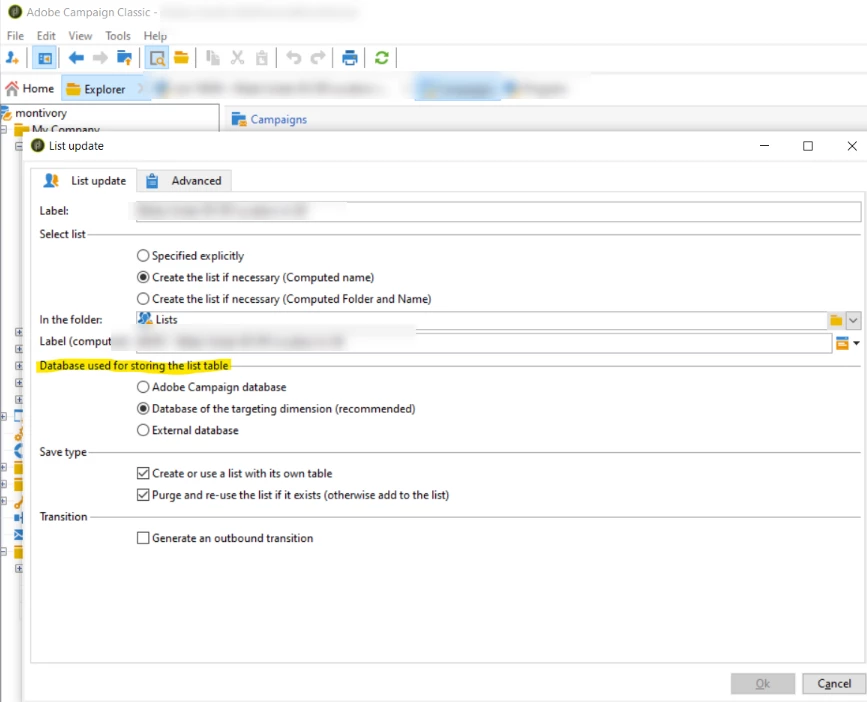Image resolution: width=867 pixels, height=702 pixels.
Task: Click the Label (computed) input field
Action: 484,343
